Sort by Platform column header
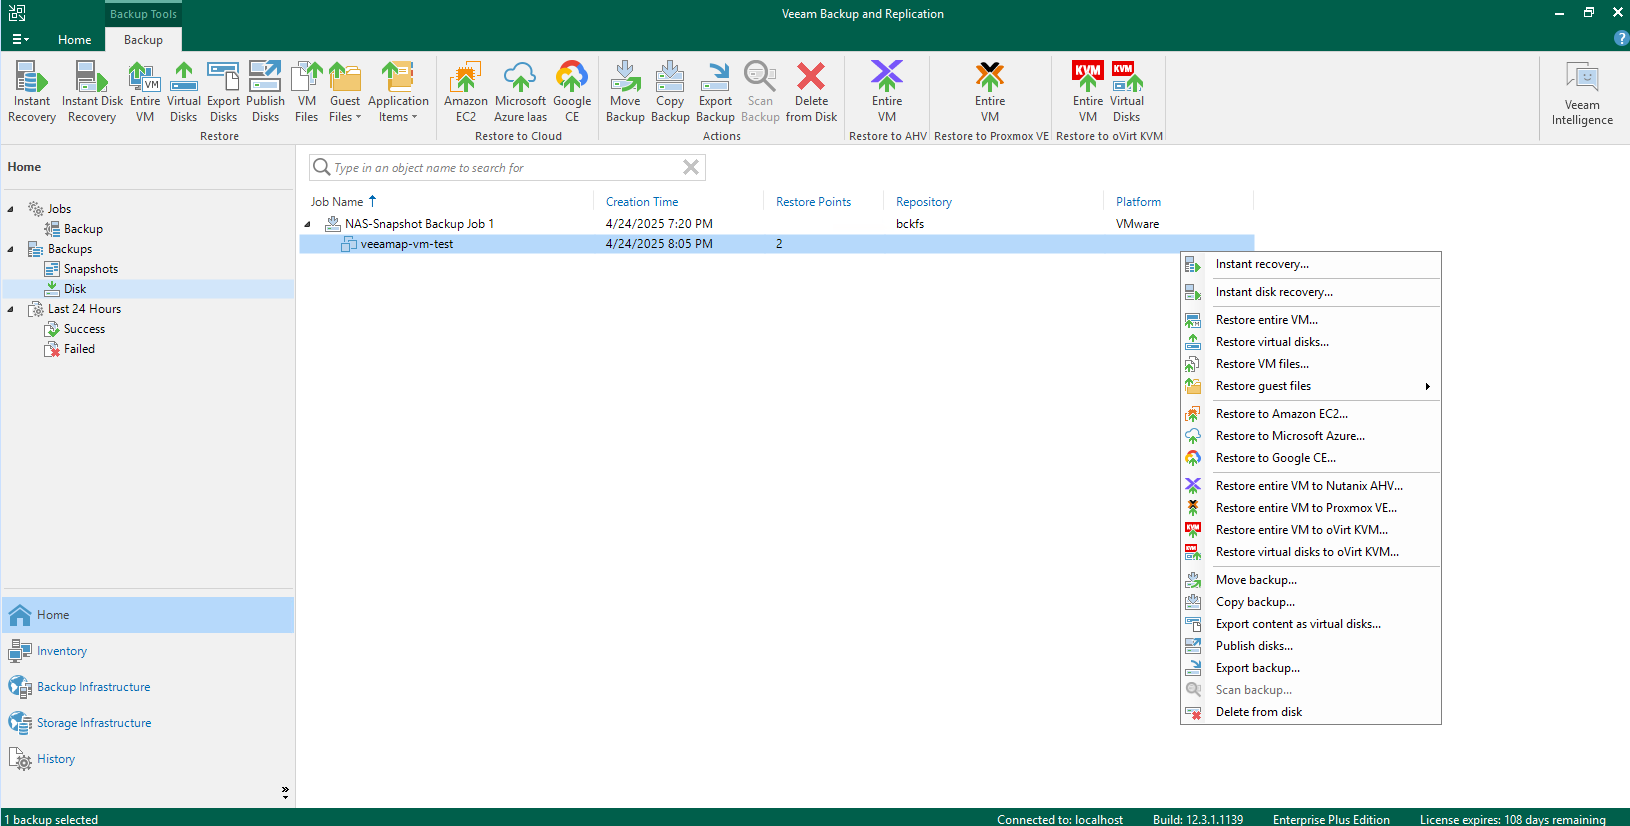This screenshot has width=1630, height=826. tap(1138, 201)
